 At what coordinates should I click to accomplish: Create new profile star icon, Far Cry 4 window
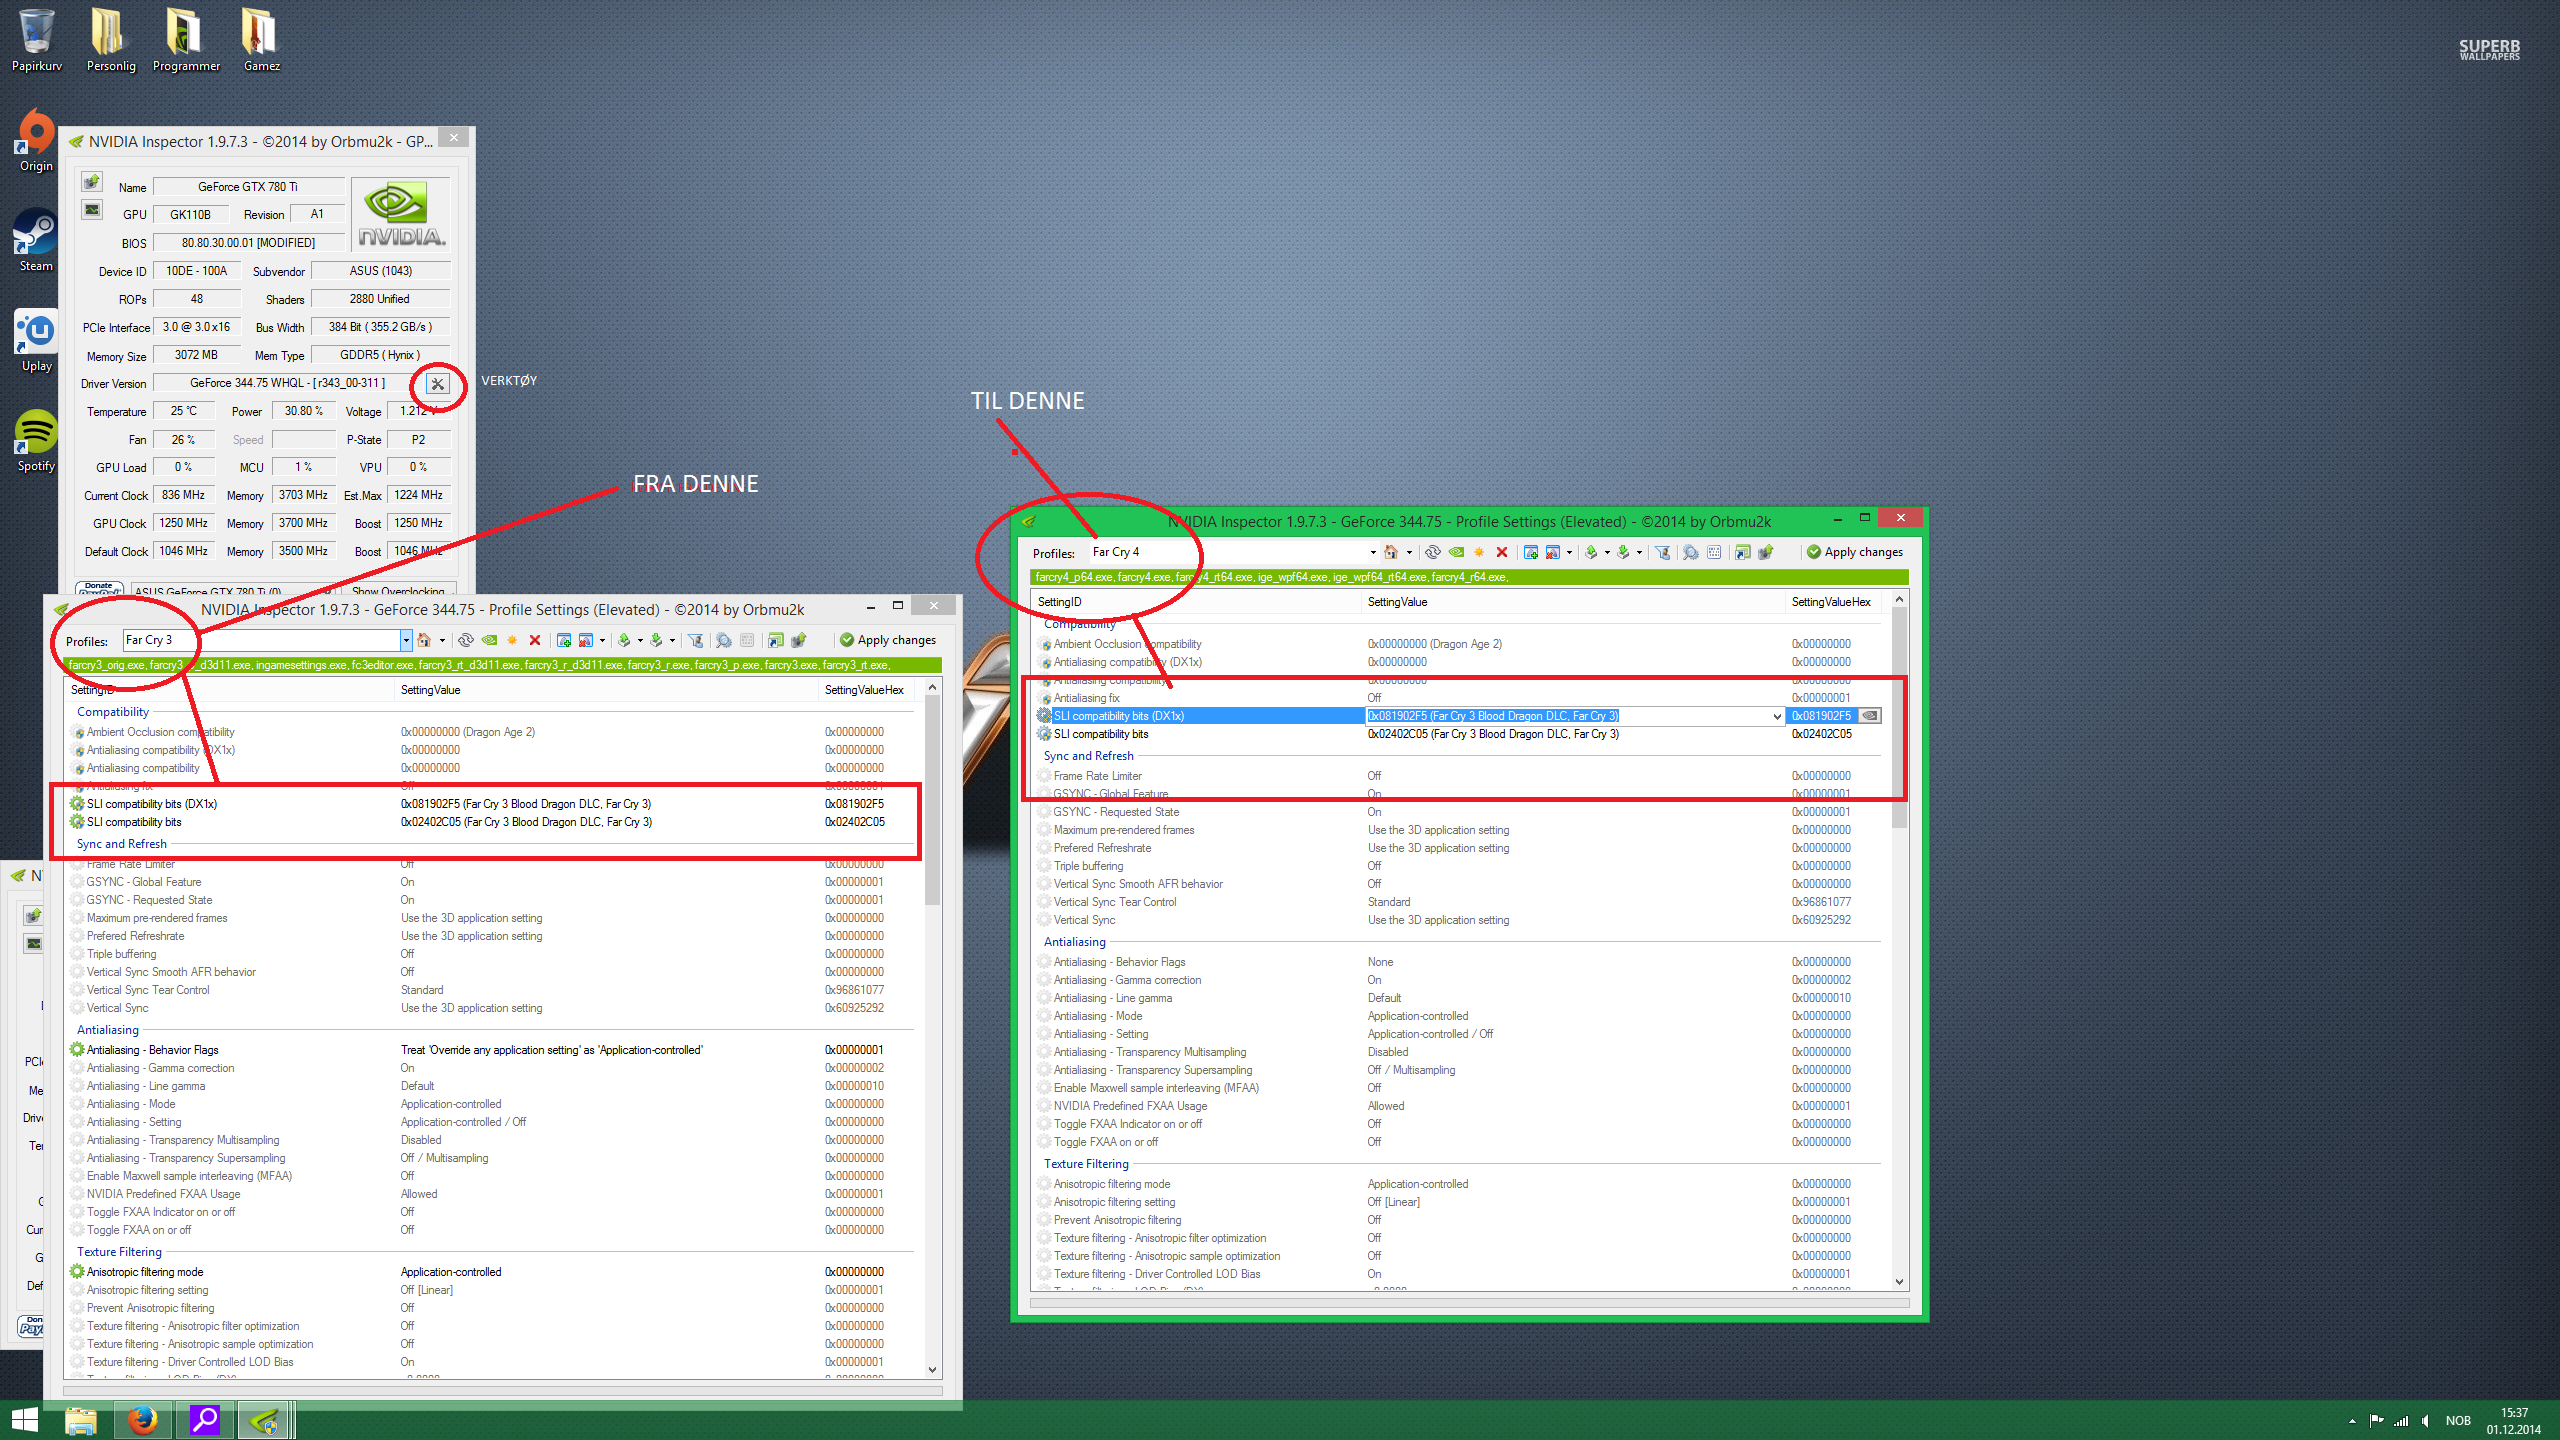[1479, 552]
